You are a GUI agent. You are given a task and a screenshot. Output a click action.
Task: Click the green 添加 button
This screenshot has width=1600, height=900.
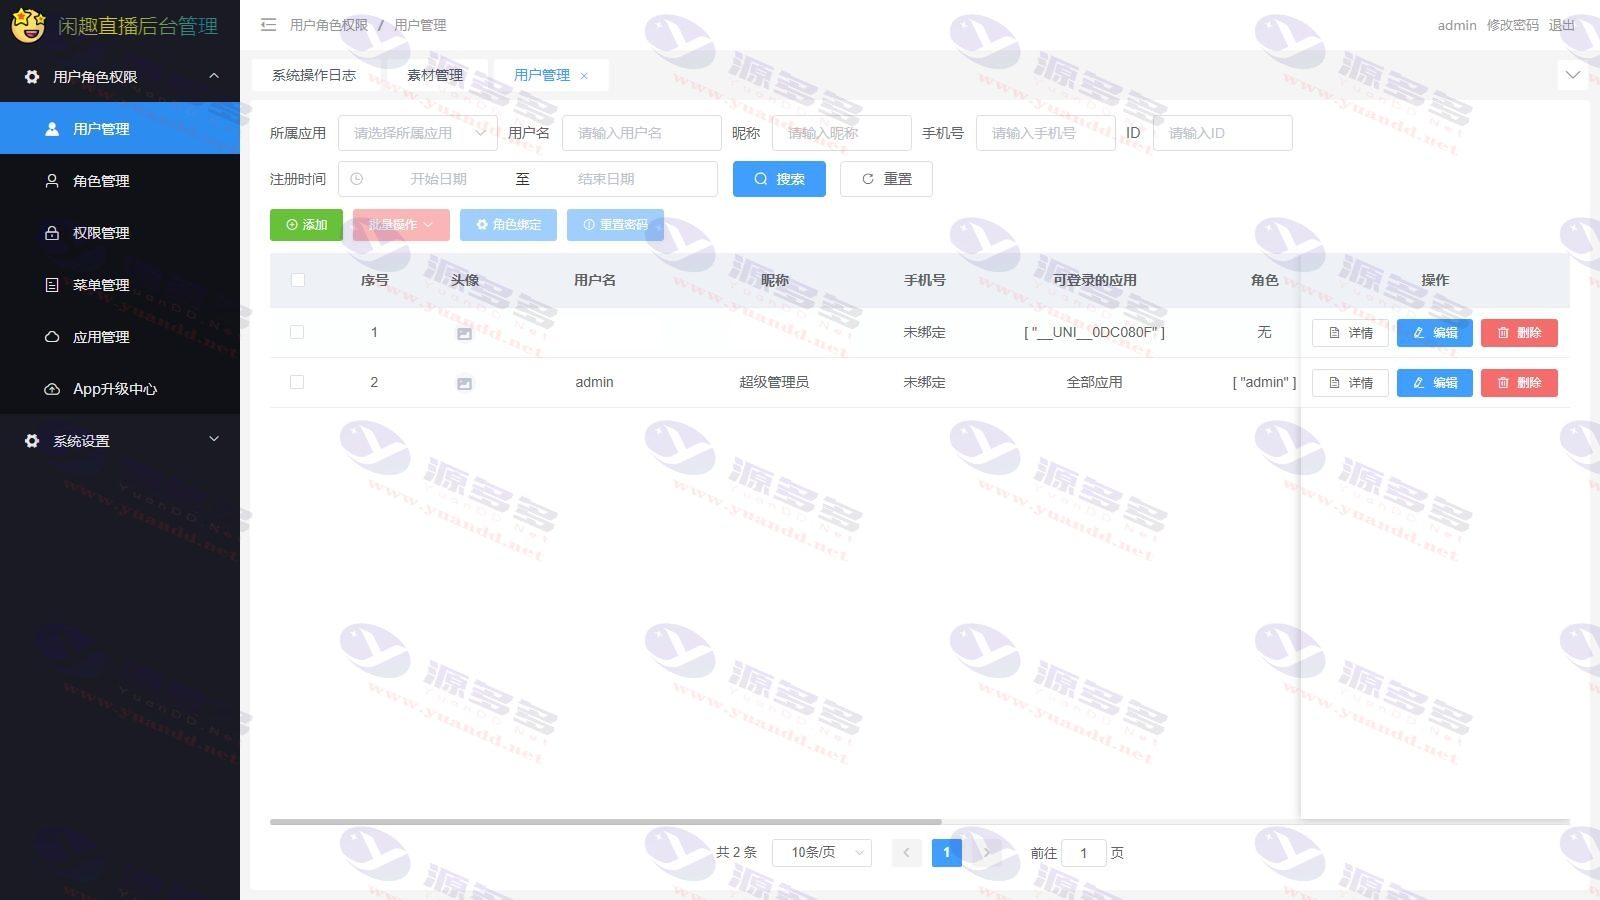pyautogui.click(x=306, y=225)
